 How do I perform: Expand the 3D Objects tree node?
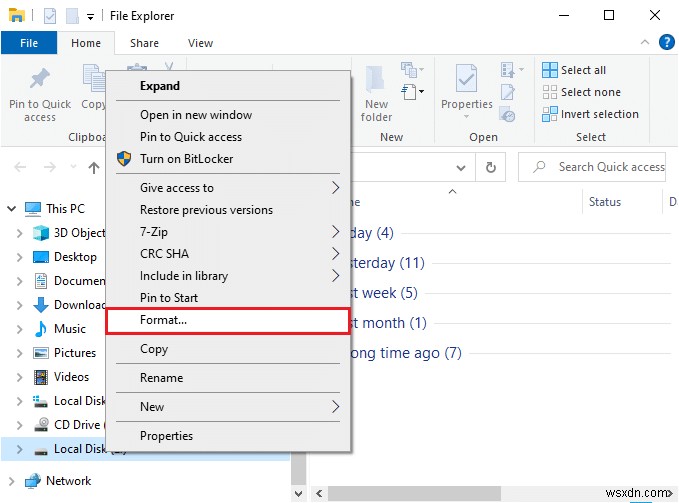coord(20,233)
